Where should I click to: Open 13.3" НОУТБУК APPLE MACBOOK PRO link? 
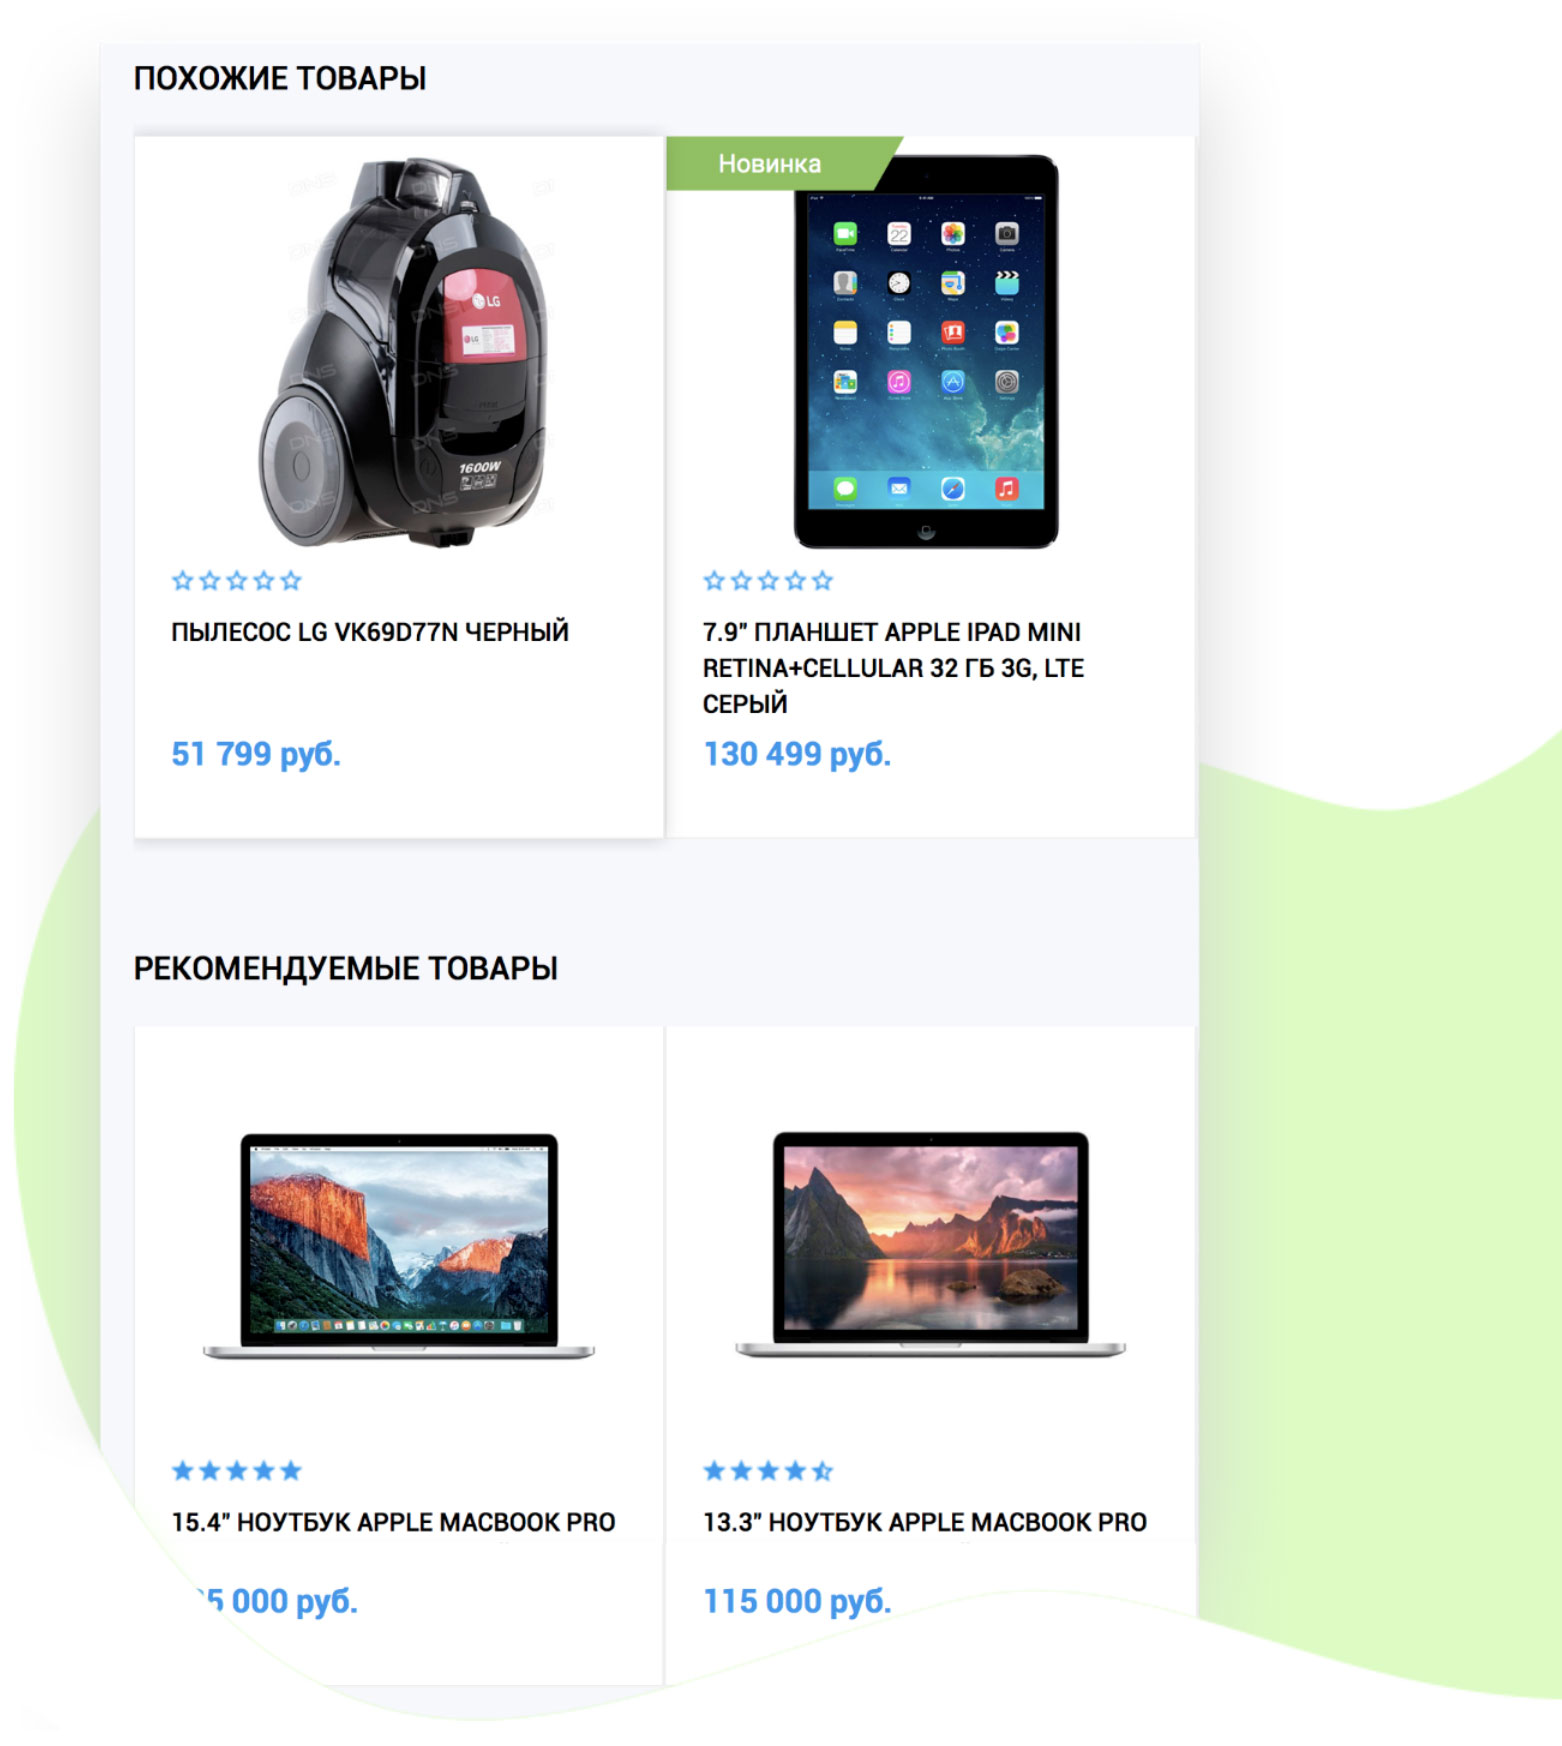[925, 1522]
